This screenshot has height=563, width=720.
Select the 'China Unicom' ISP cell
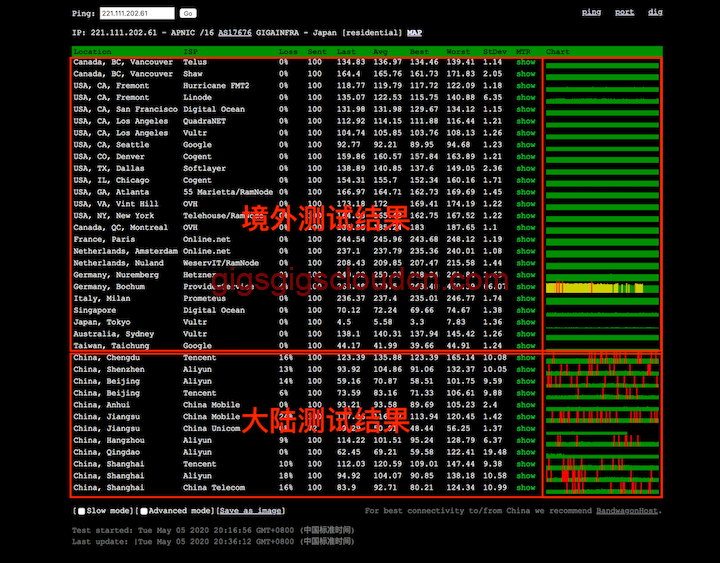tap(211, 428)
